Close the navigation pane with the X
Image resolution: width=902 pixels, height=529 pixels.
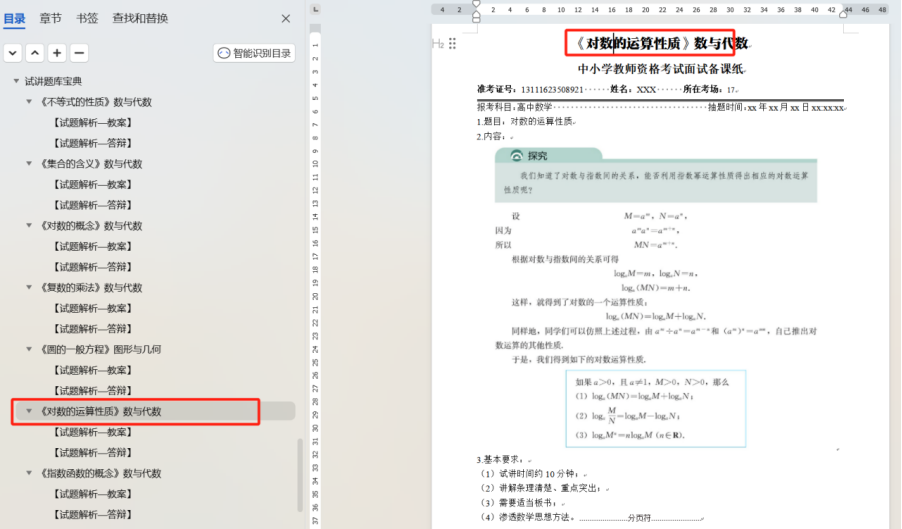285,19
